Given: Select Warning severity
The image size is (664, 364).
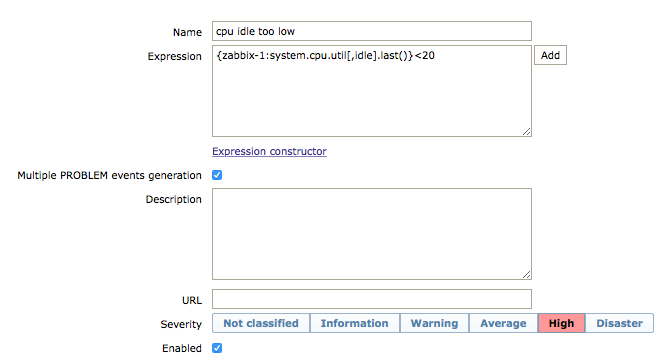Looking at the screenshot, I should [434, 323].
